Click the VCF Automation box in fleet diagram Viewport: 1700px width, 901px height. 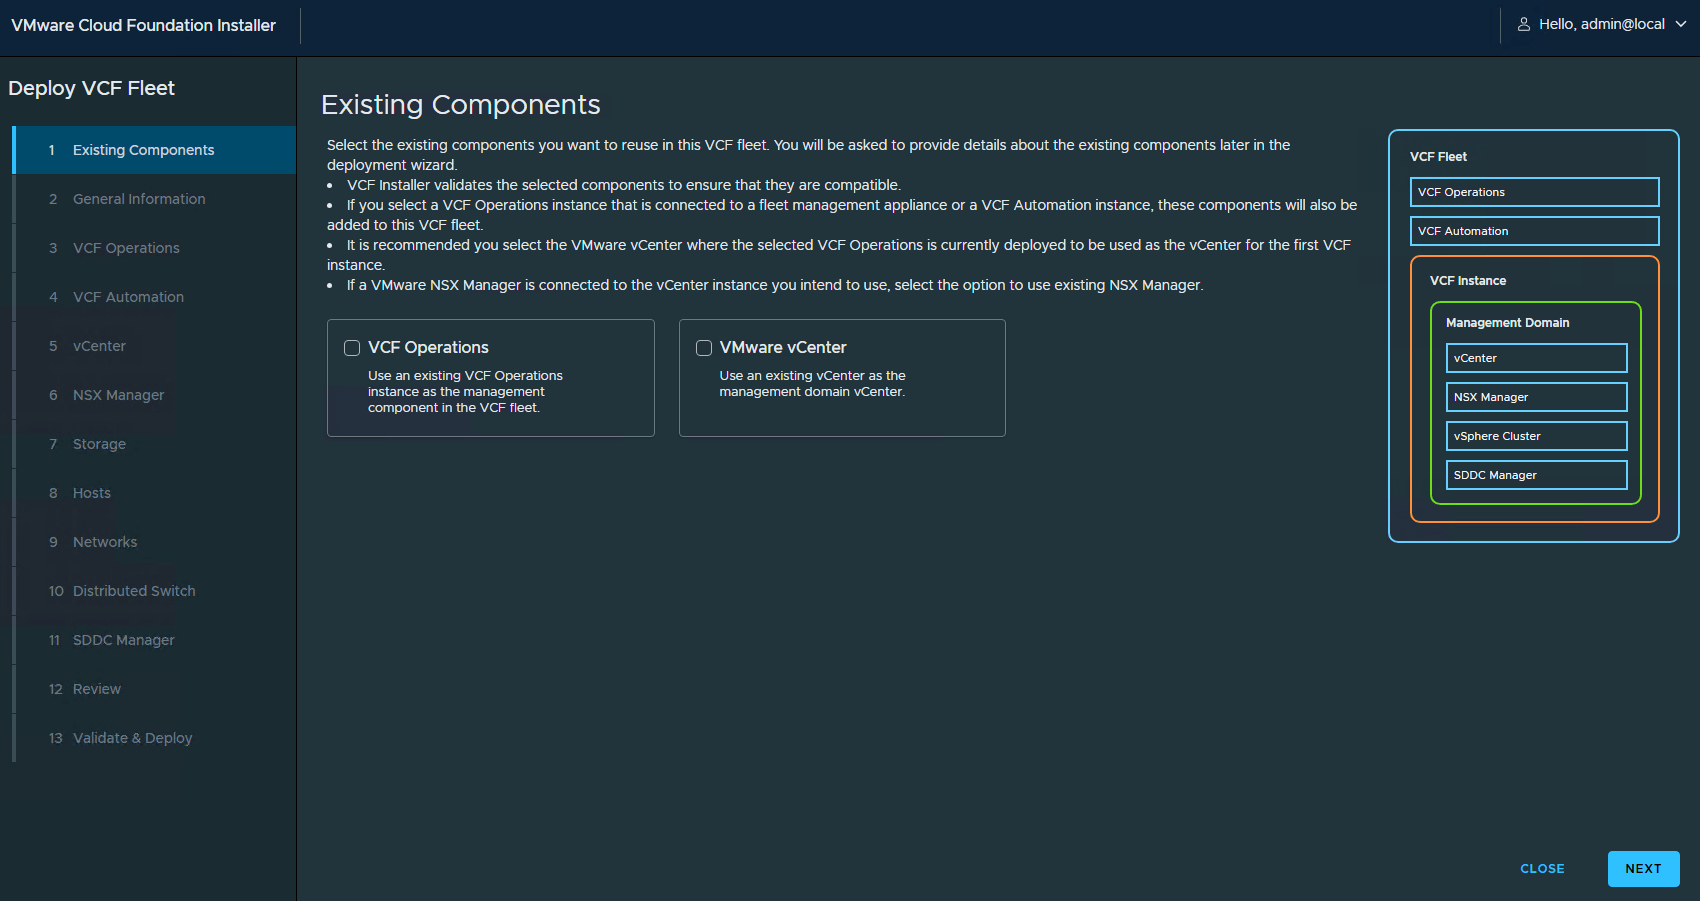coord(1534,231)
